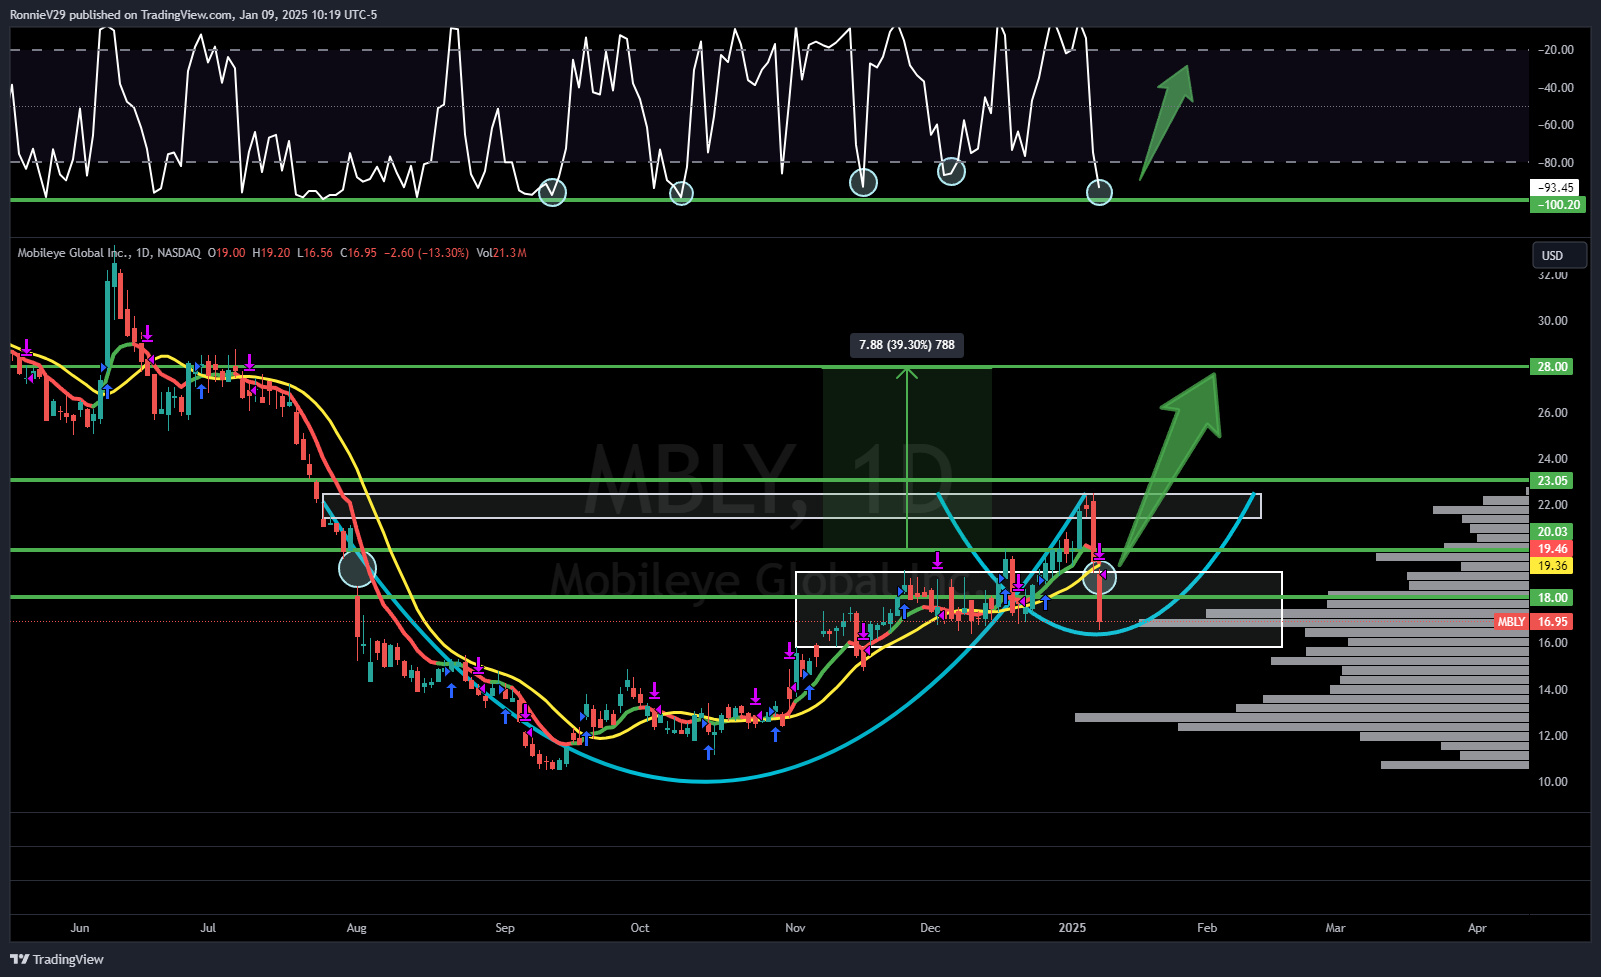Click the Mar label on time axis

[1335, 928]
